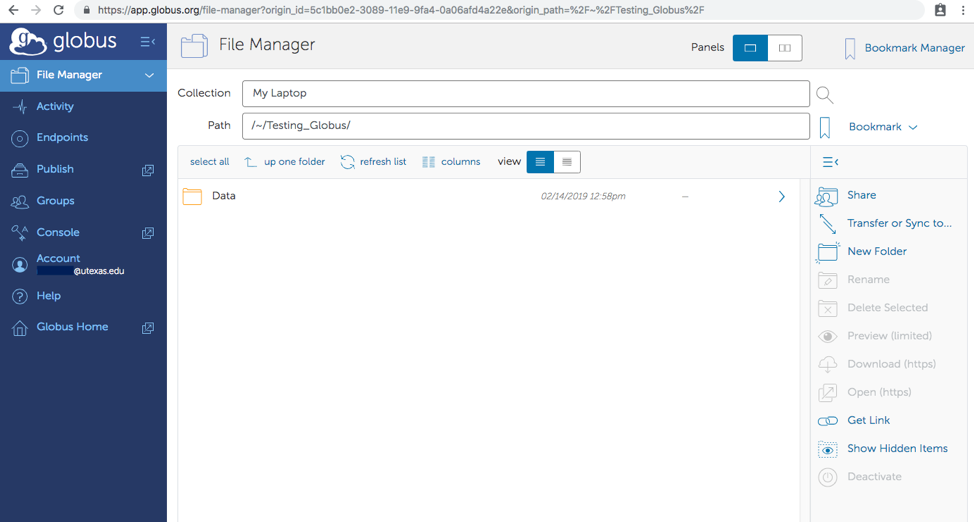Image resolution: width=974 pixels, height=522 pixels.
Task: Click the browser address bar URL
Action: (x=401, y=10)
